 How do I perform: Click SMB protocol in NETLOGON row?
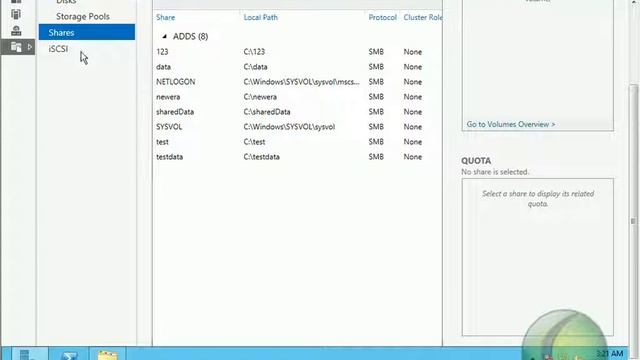[376, 82]
